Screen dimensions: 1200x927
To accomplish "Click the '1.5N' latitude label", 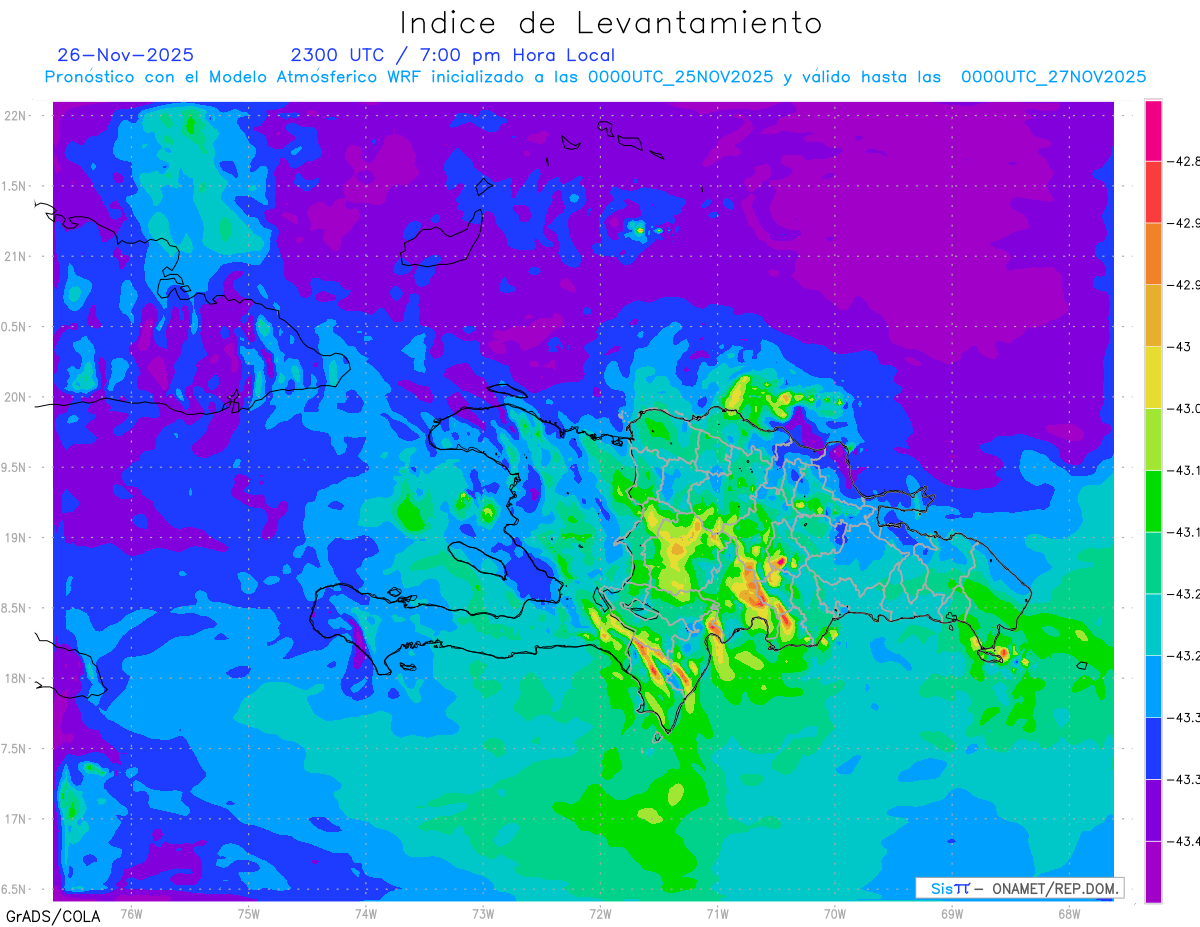I will 15,186.
